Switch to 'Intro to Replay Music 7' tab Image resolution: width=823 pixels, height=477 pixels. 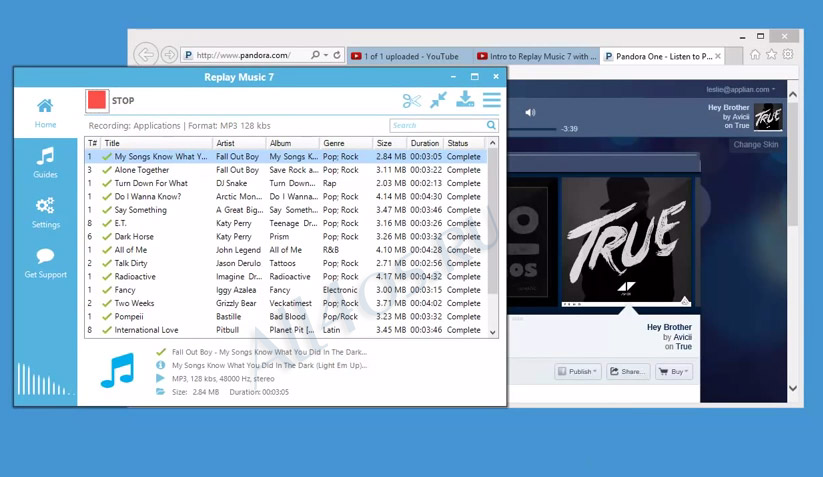coord(537,56)
